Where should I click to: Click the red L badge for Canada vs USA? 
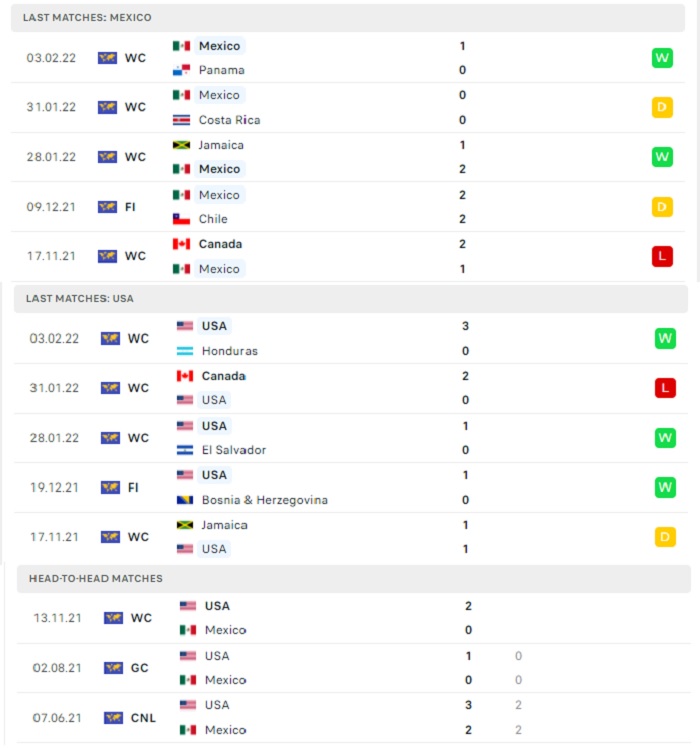(x=665, y=388)
